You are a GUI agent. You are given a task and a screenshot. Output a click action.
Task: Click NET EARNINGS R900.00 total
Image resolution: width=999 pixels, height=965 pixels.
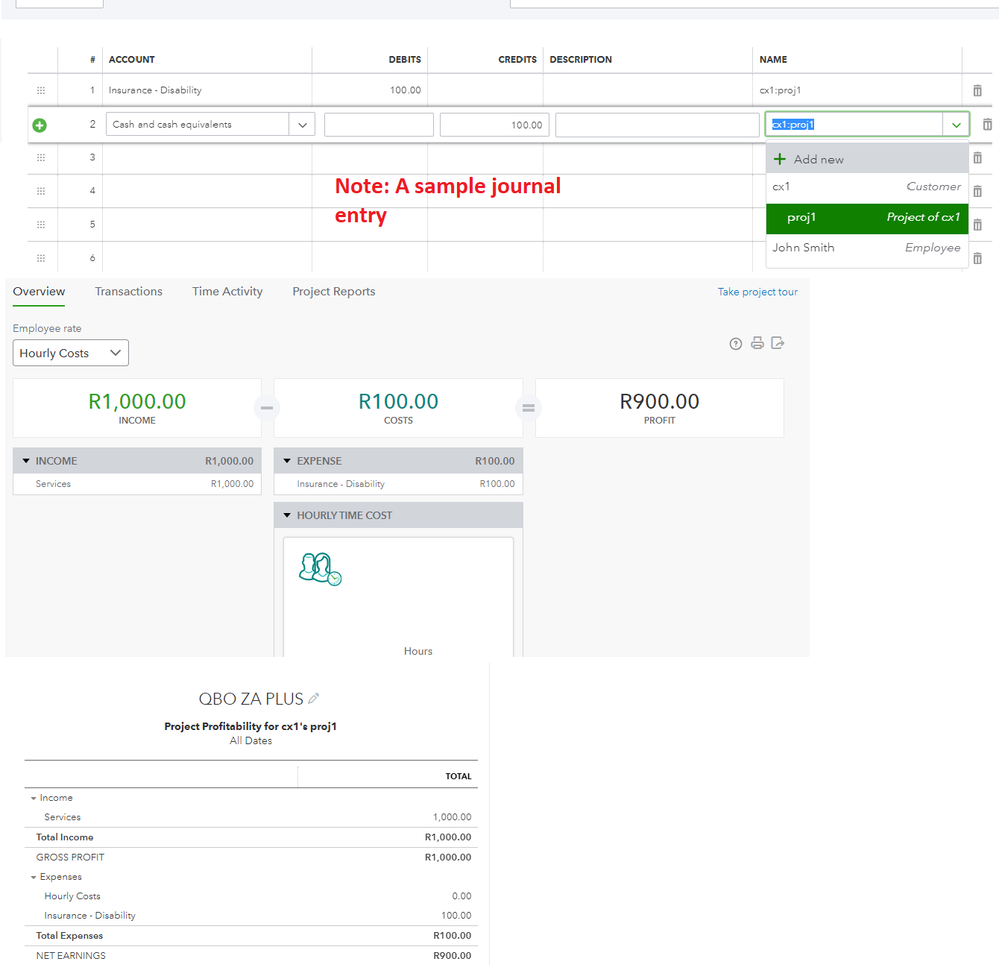point(452,955)
